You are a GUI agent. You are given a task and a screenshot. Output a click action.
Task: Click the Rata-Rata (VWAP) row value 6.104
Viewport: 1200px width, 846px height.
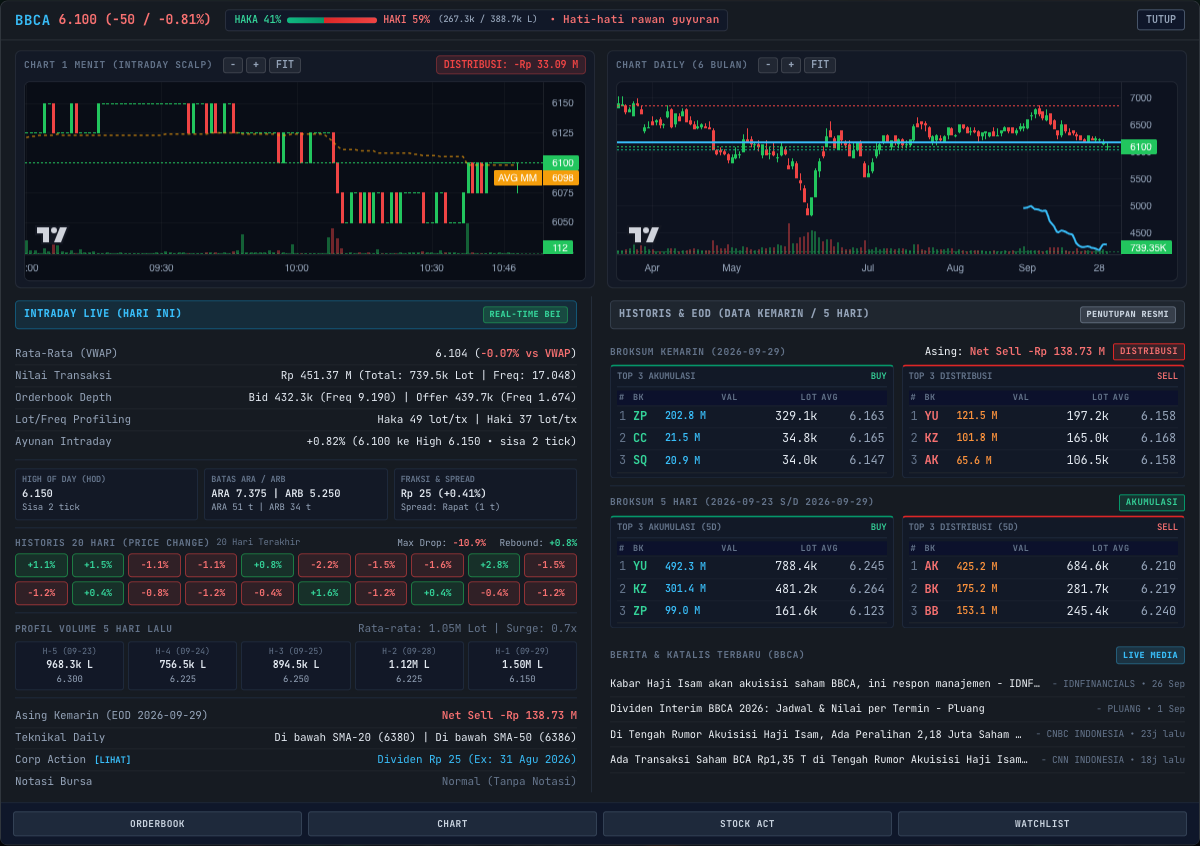pos(506,353)
